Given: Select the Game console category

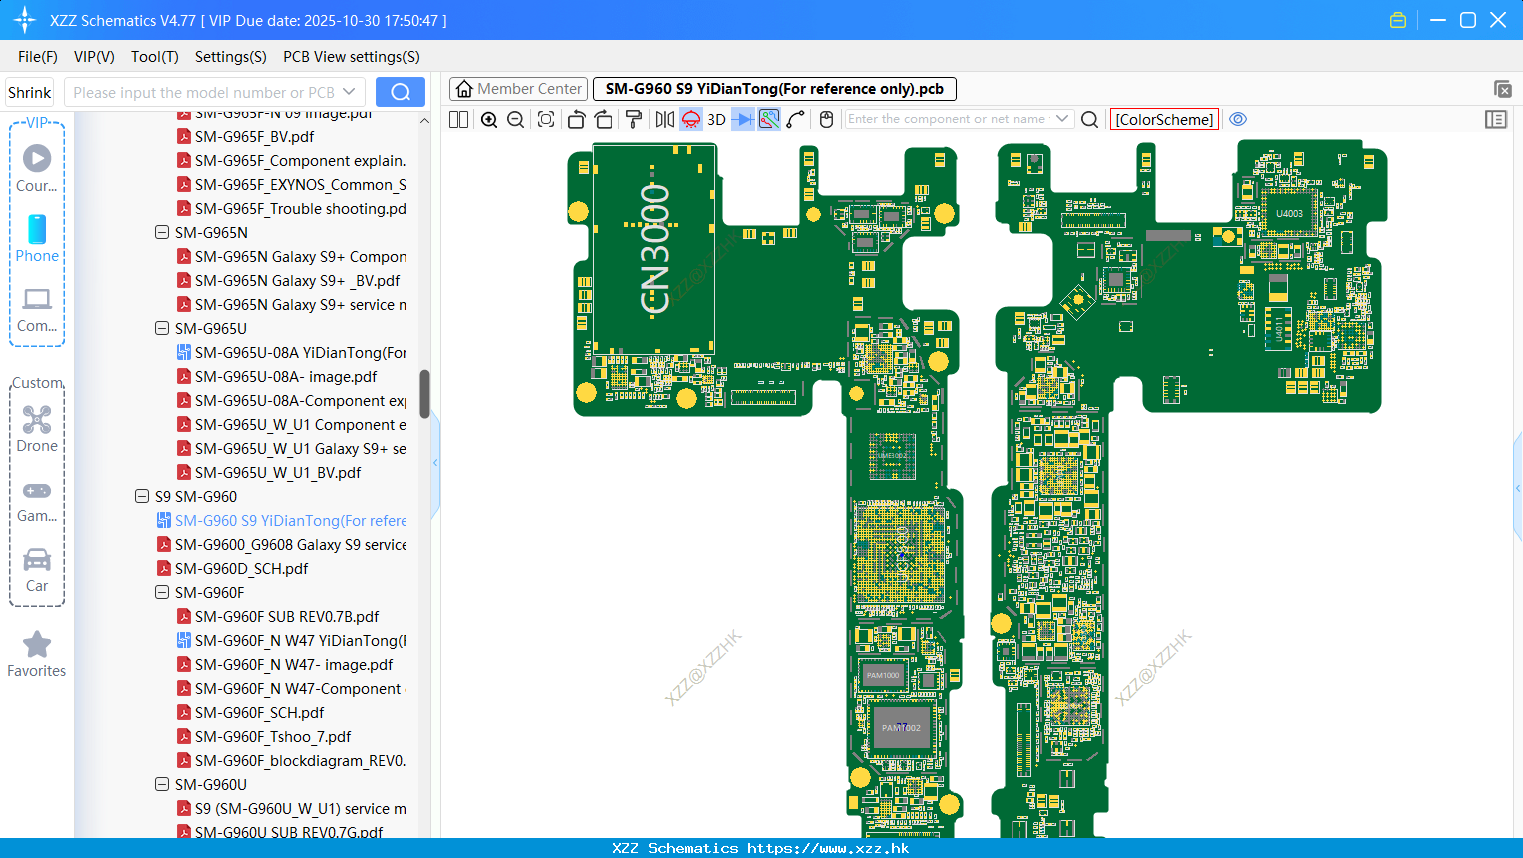Looking at the screenshot, I should [37, 501].
